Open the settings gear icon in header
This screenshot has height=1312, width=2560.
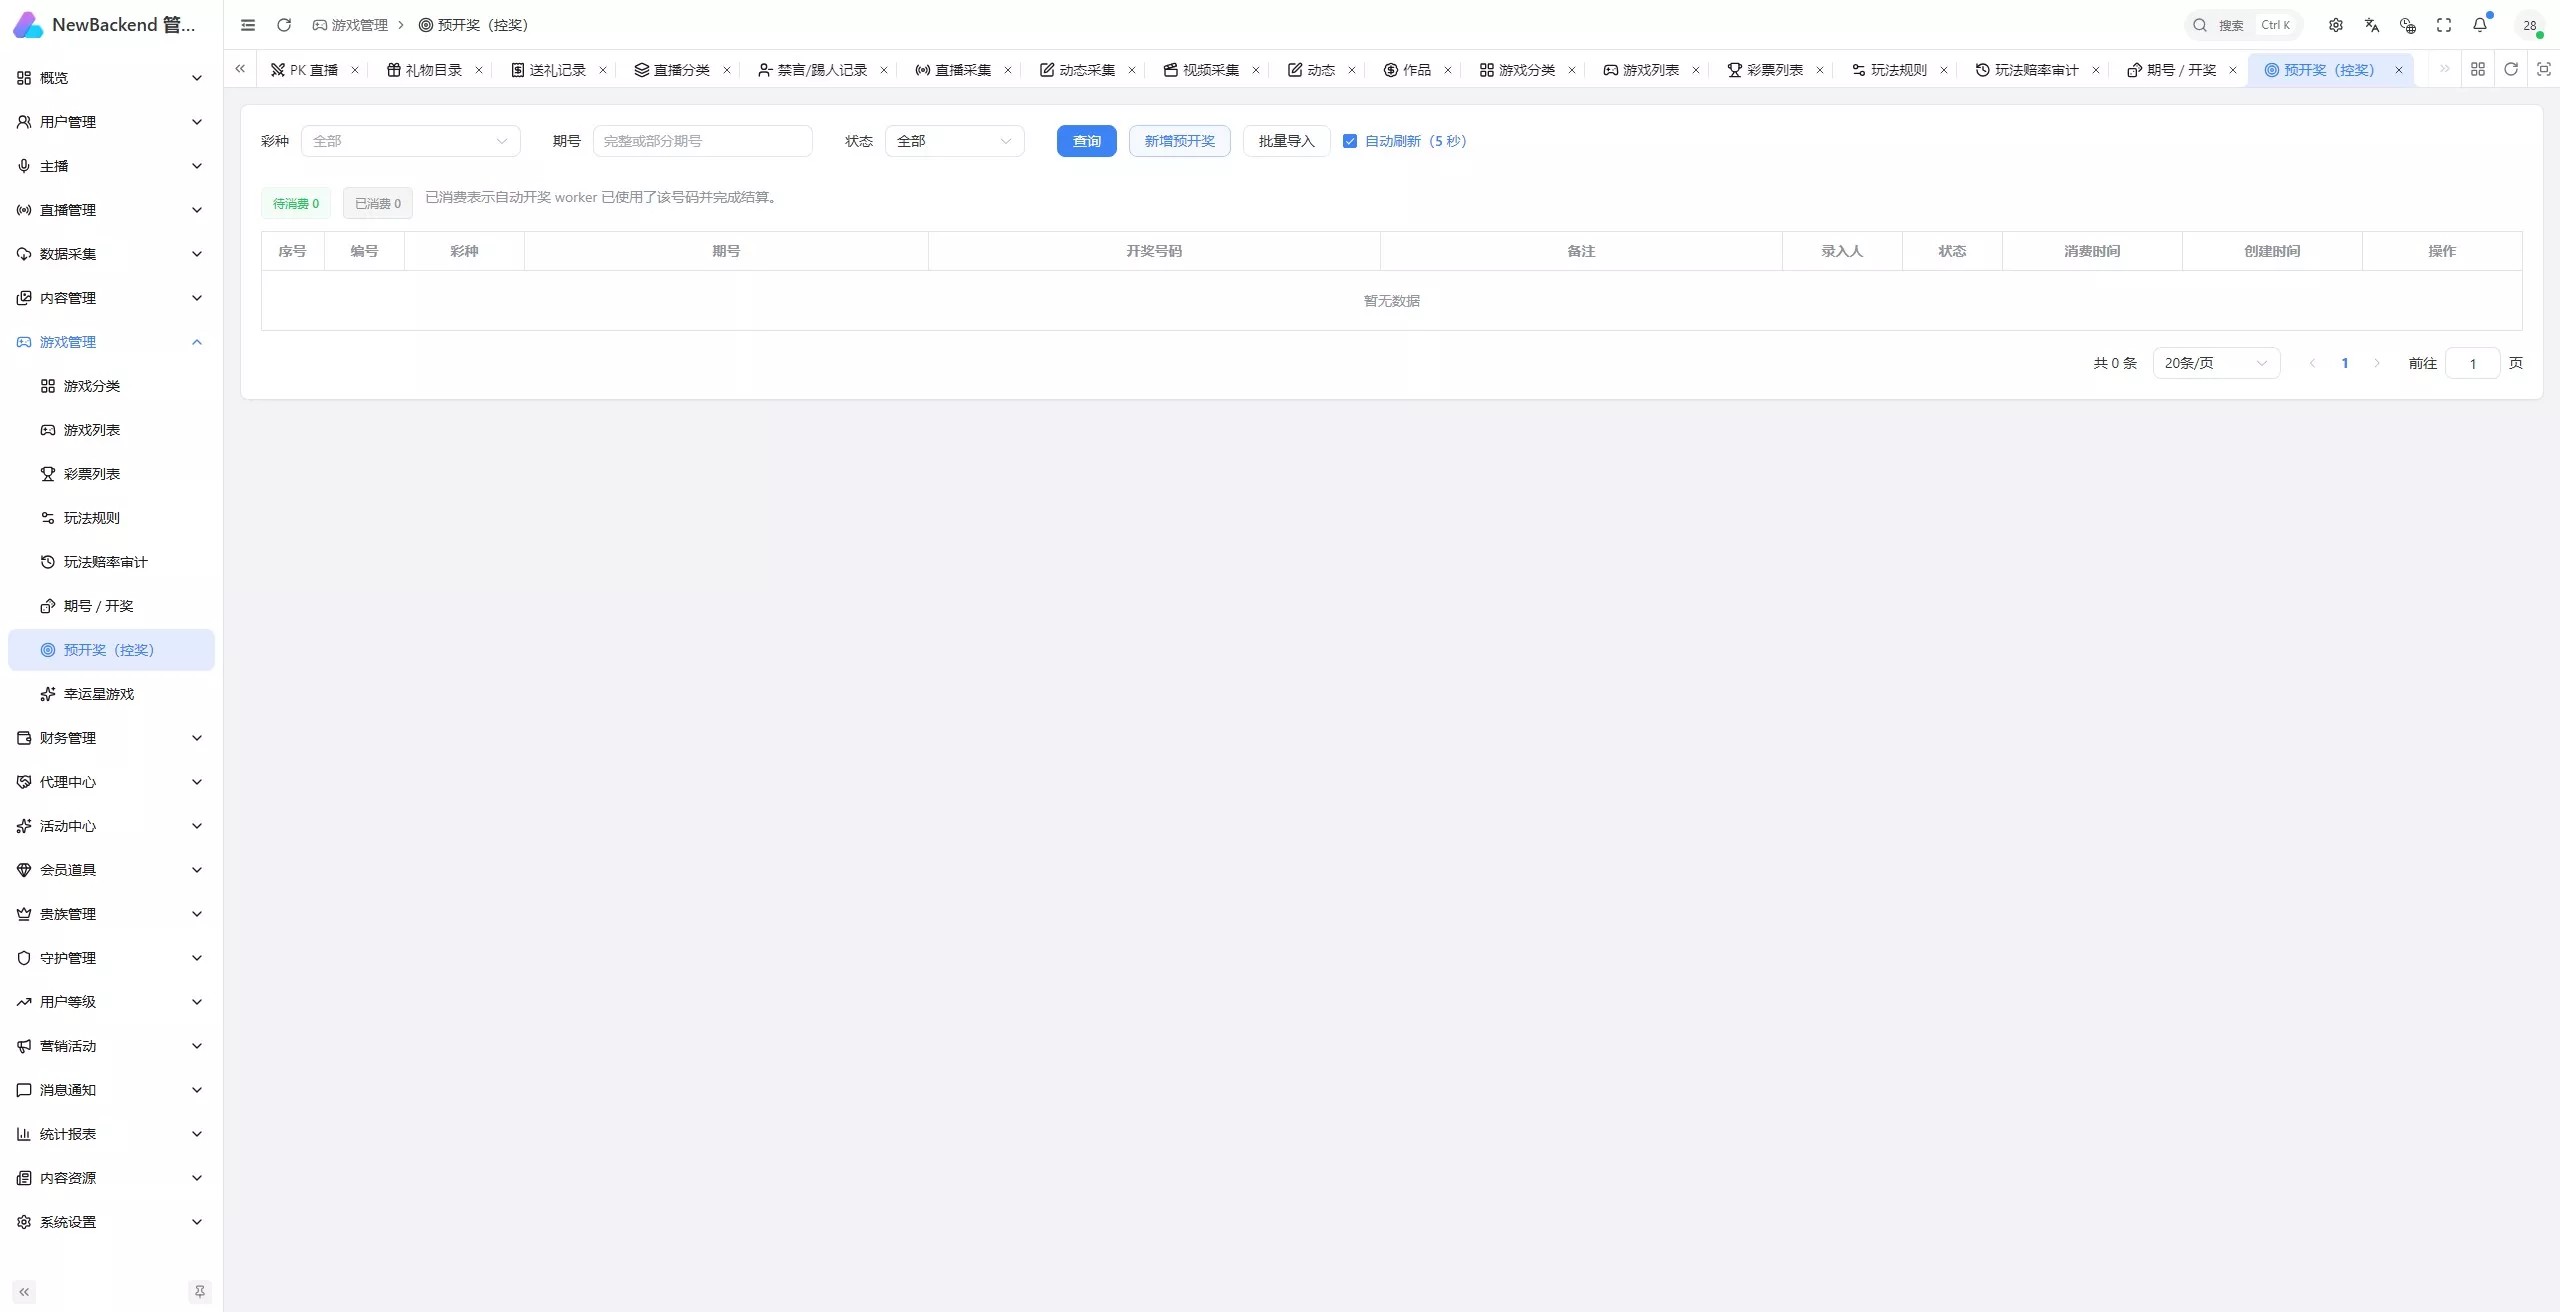(2336, 25)
